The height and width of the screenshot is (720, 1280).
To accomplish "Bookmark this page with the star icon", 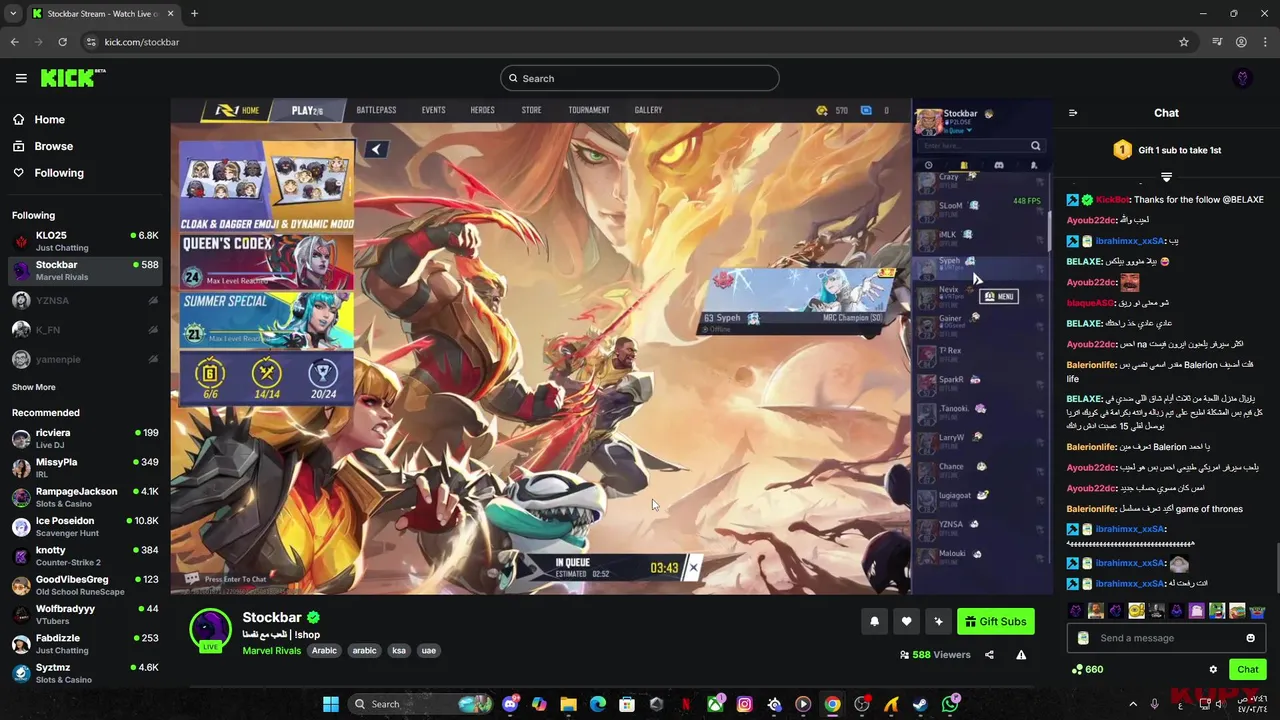I will 1184,42.
